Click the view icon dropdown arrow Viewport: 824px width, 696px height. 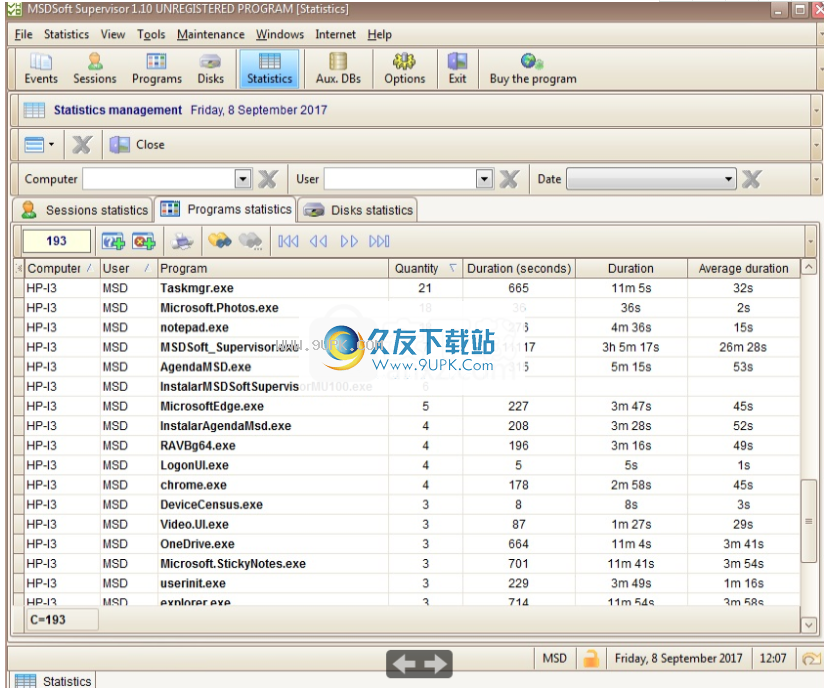pos(51,144)
